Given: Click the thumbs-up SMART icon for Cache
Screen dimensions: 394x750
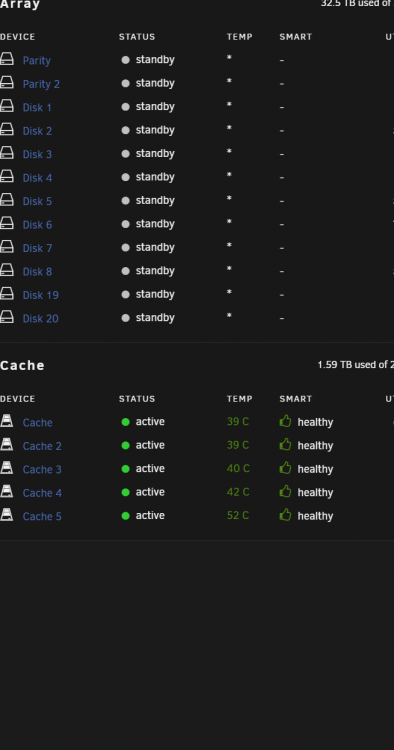Looking at the screenshot, I should point(285,421).
